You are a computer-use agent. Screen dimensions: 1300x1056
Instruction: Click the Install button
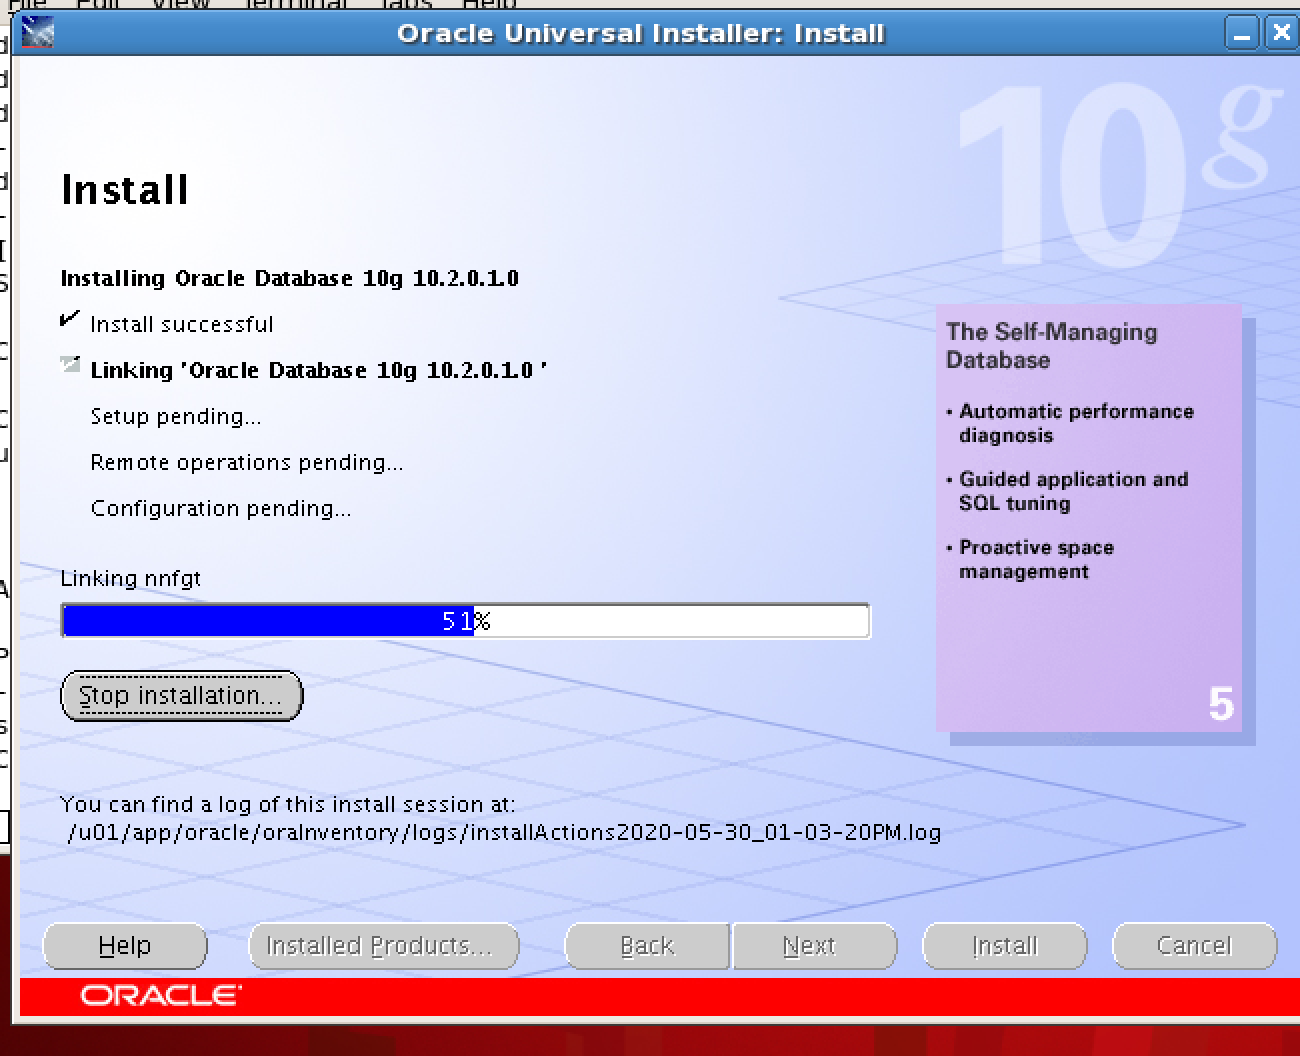click(1005, 946)
